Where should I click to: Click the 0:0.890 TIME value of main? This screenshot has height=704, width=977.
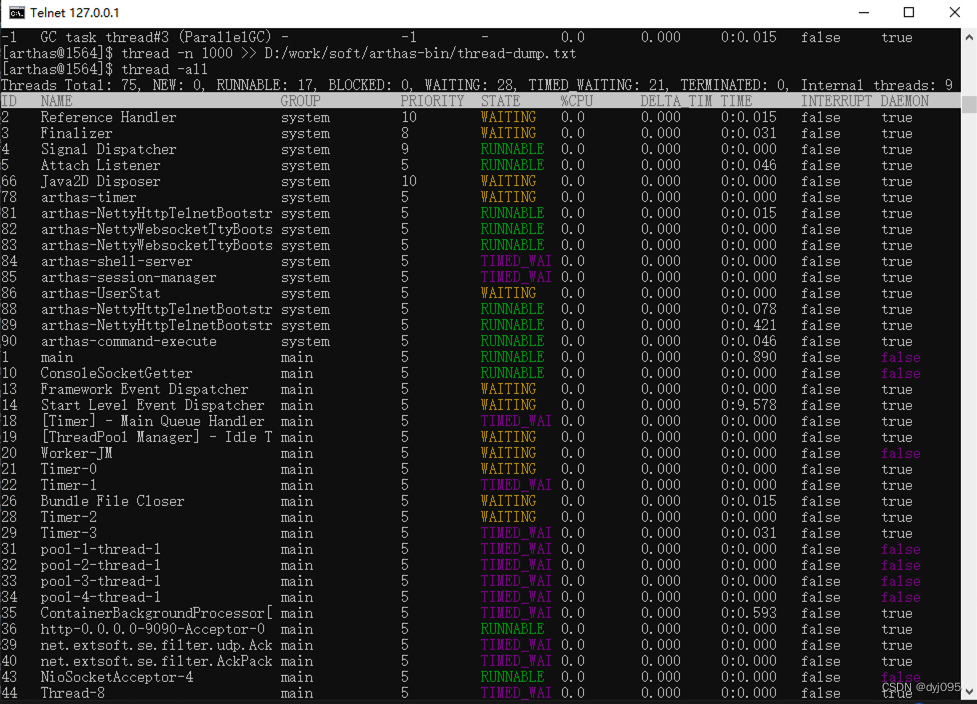[x=748, y=358]
